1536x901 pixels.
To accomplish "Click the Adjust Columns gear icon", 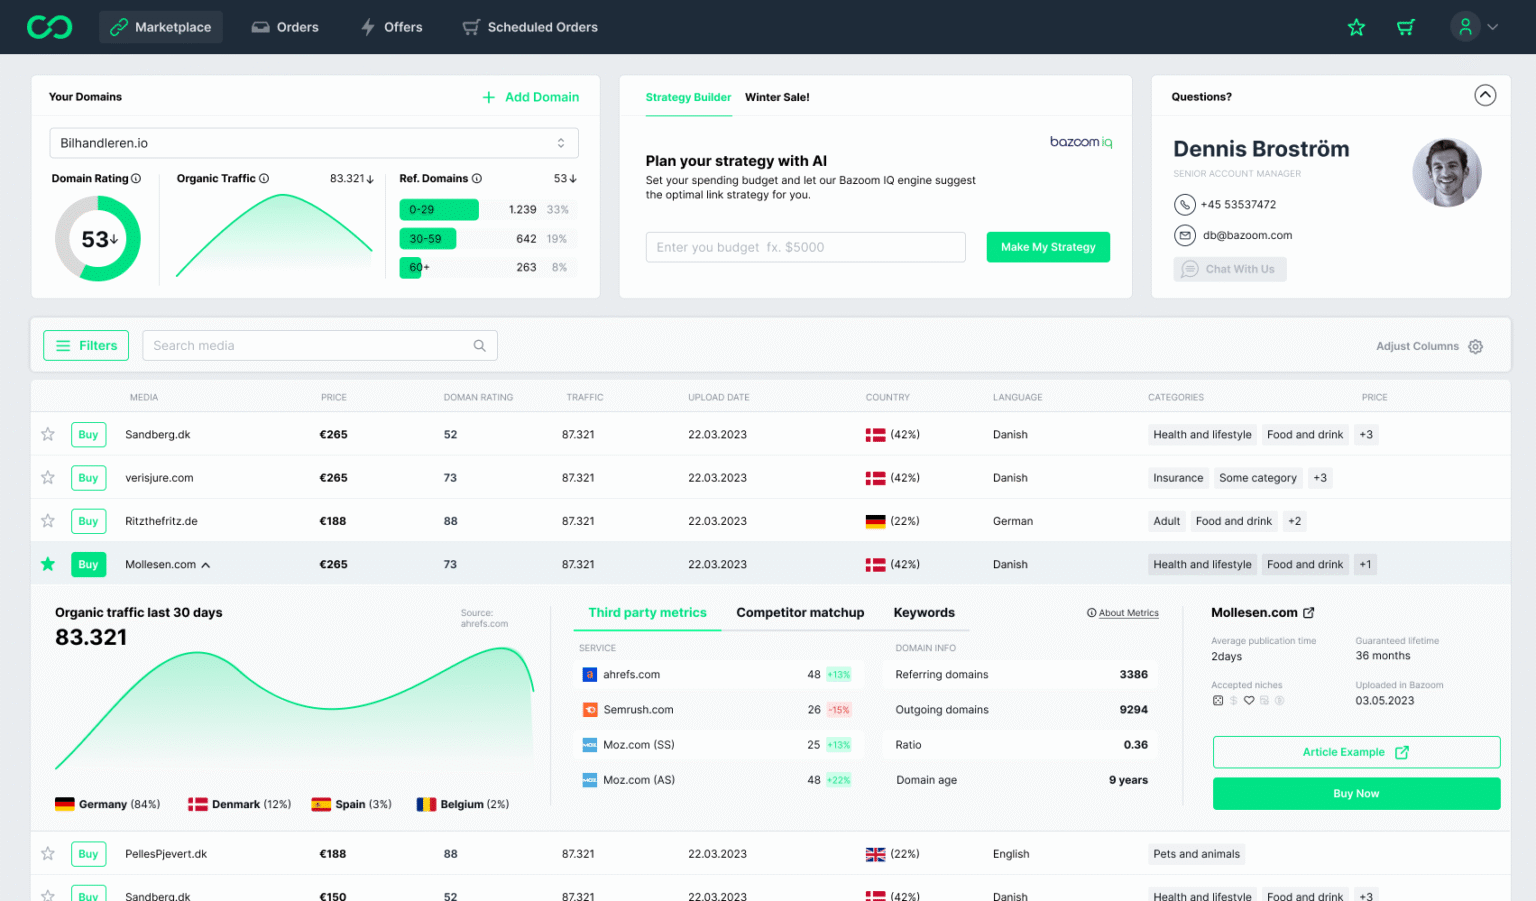I will [x=1475, y=346].
